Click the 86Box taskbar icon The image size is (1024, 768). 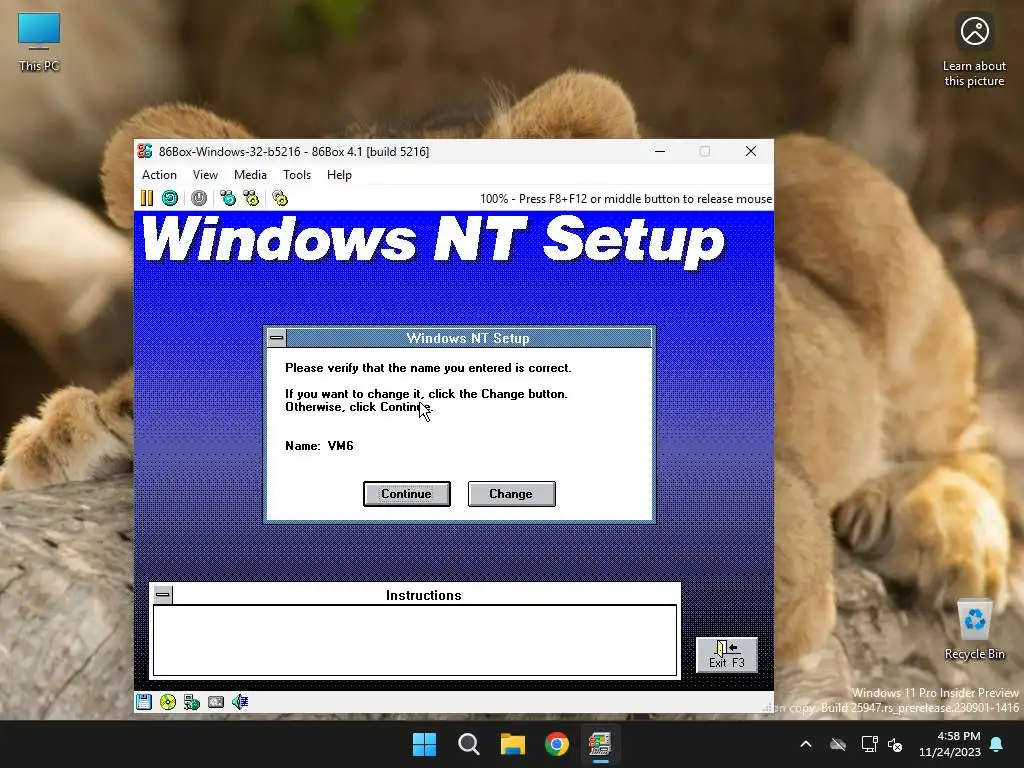[x=600, y=744]
